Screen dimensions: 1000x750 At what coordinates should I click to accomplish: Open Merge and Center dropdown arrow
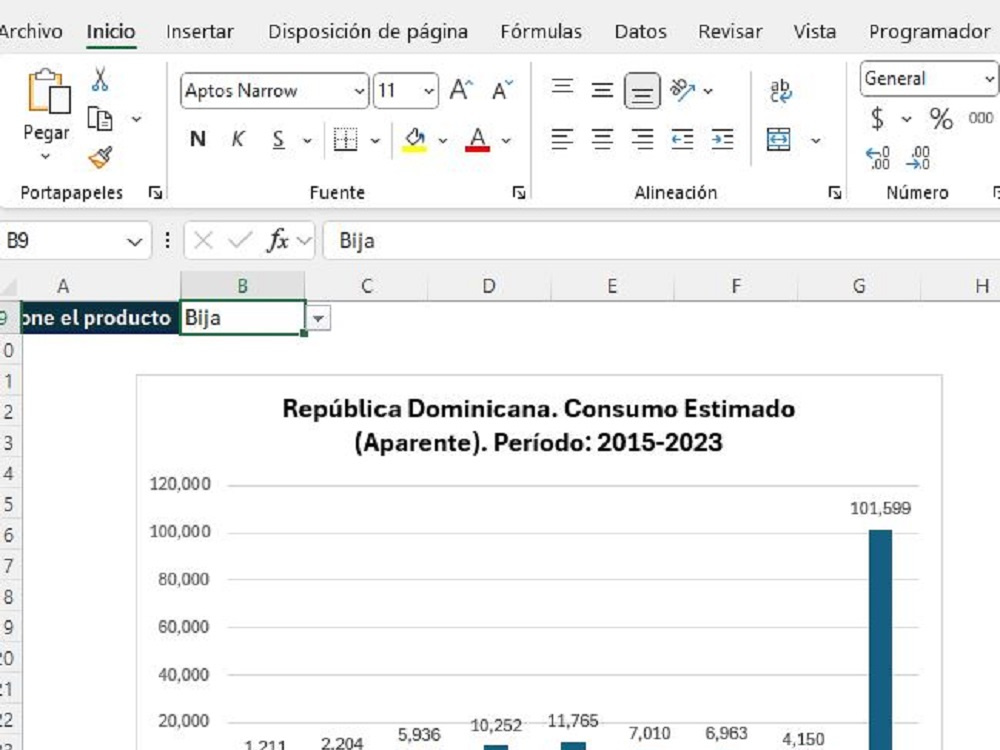click(816, 140)
